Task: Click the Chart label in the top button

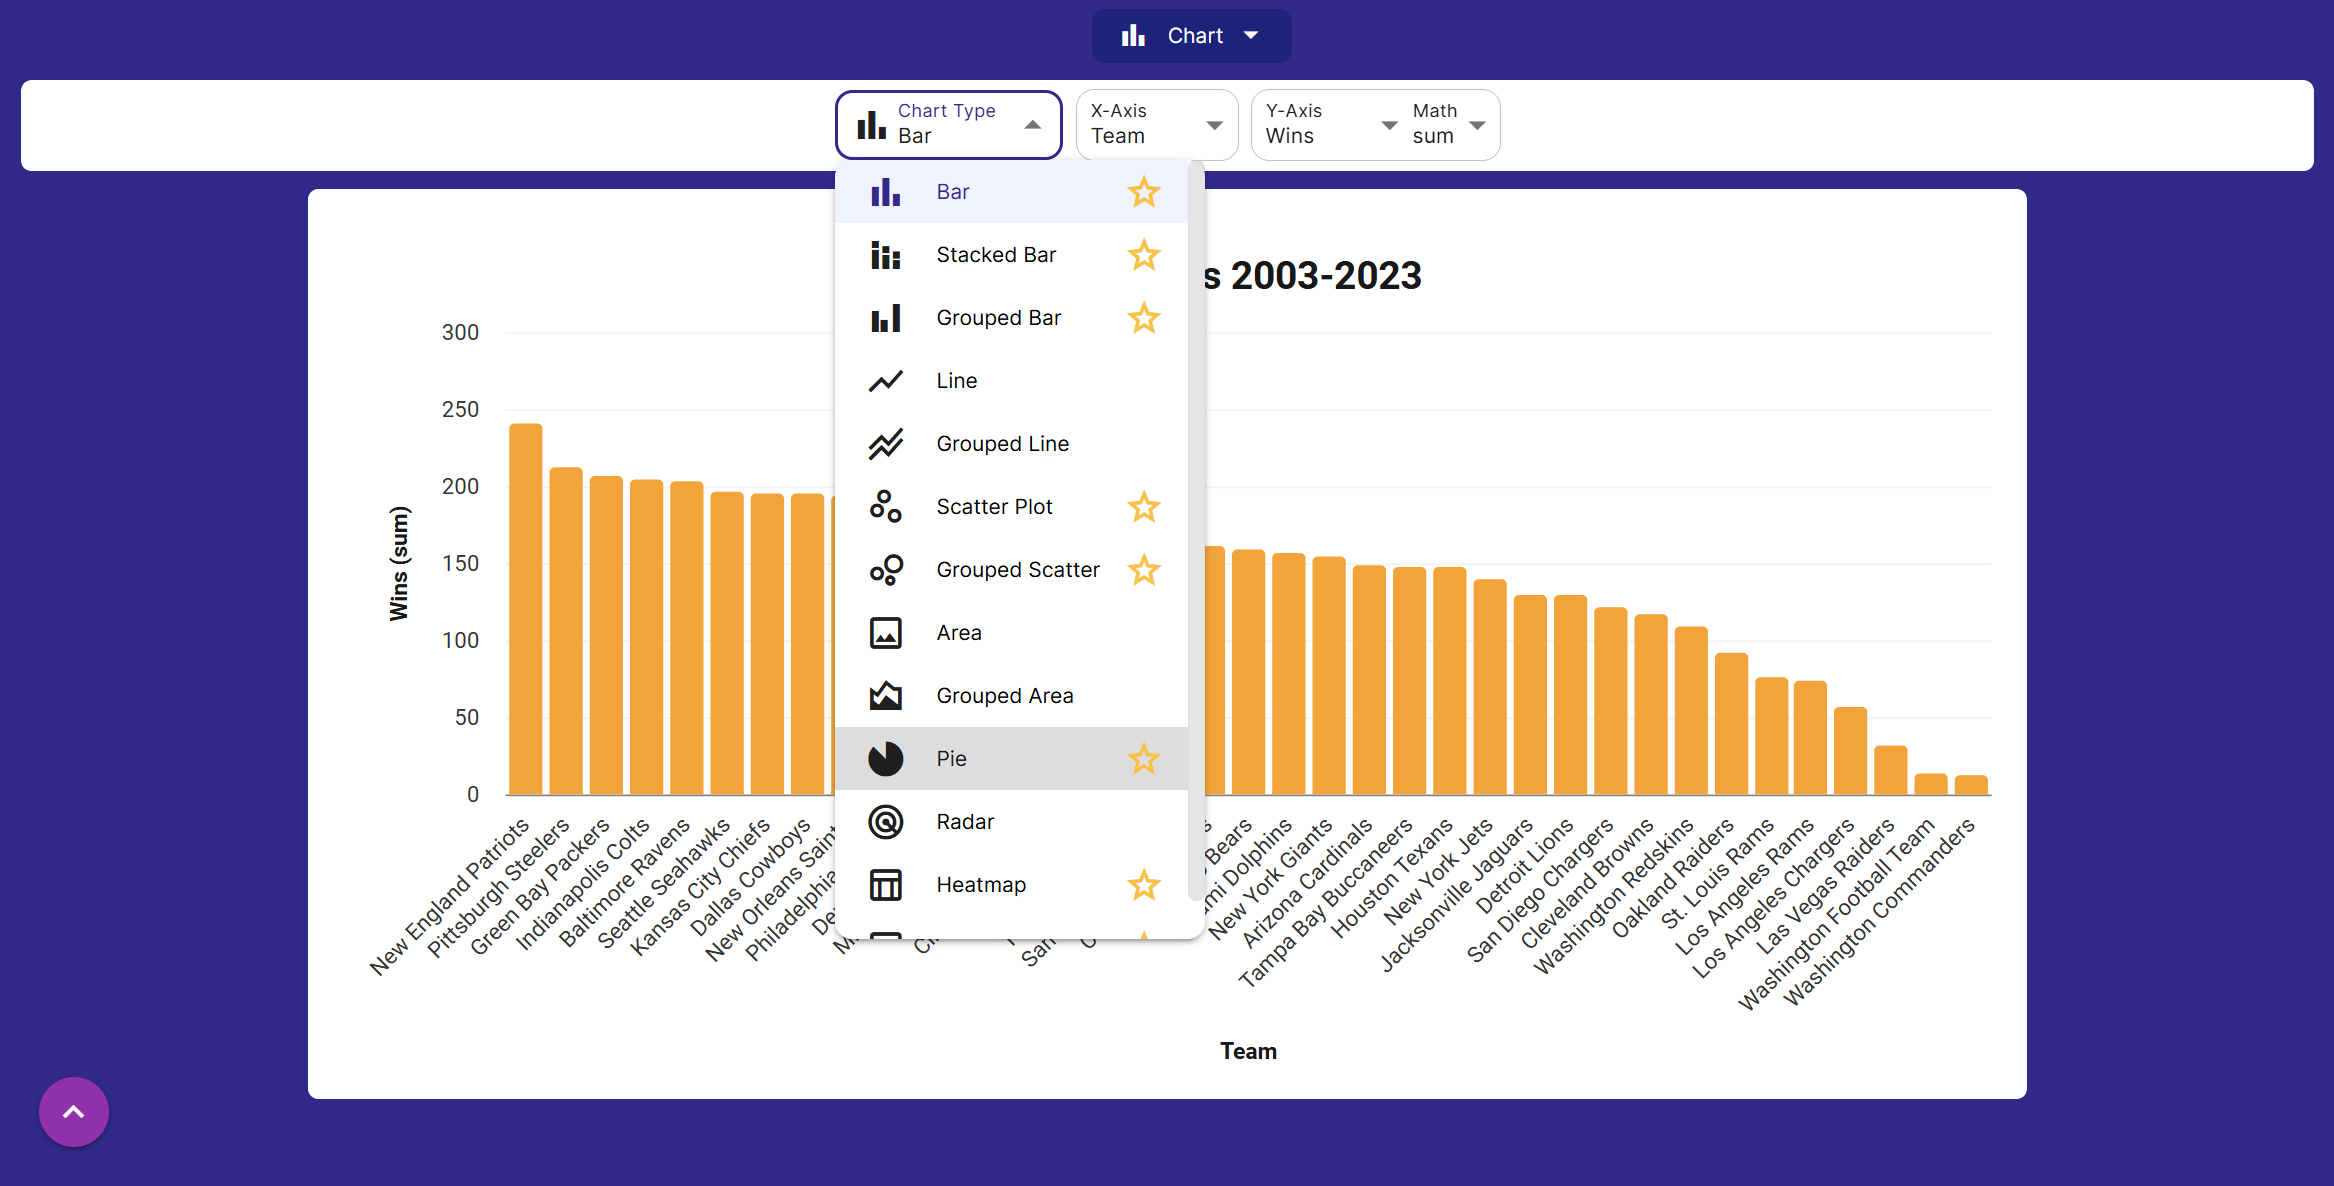Action: (1195, 36)
